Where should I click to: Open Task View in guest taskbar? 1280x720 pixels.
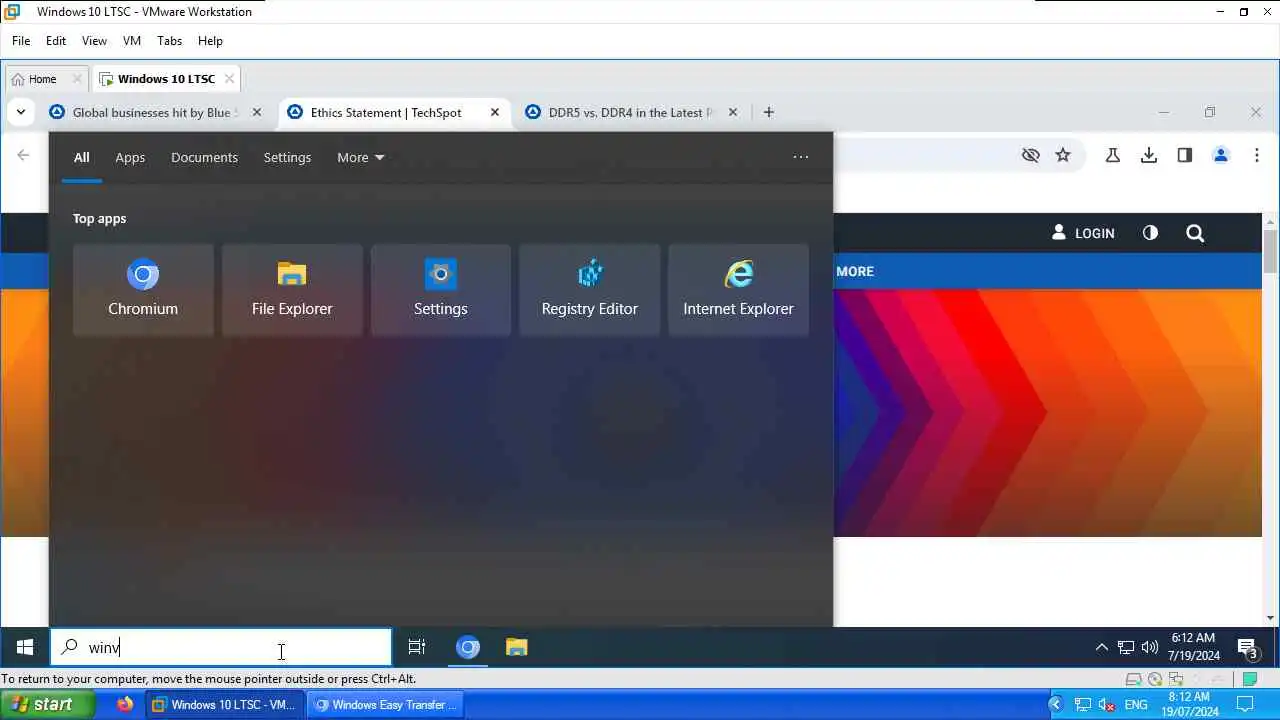pyautogui.click(x=417, y=647)
